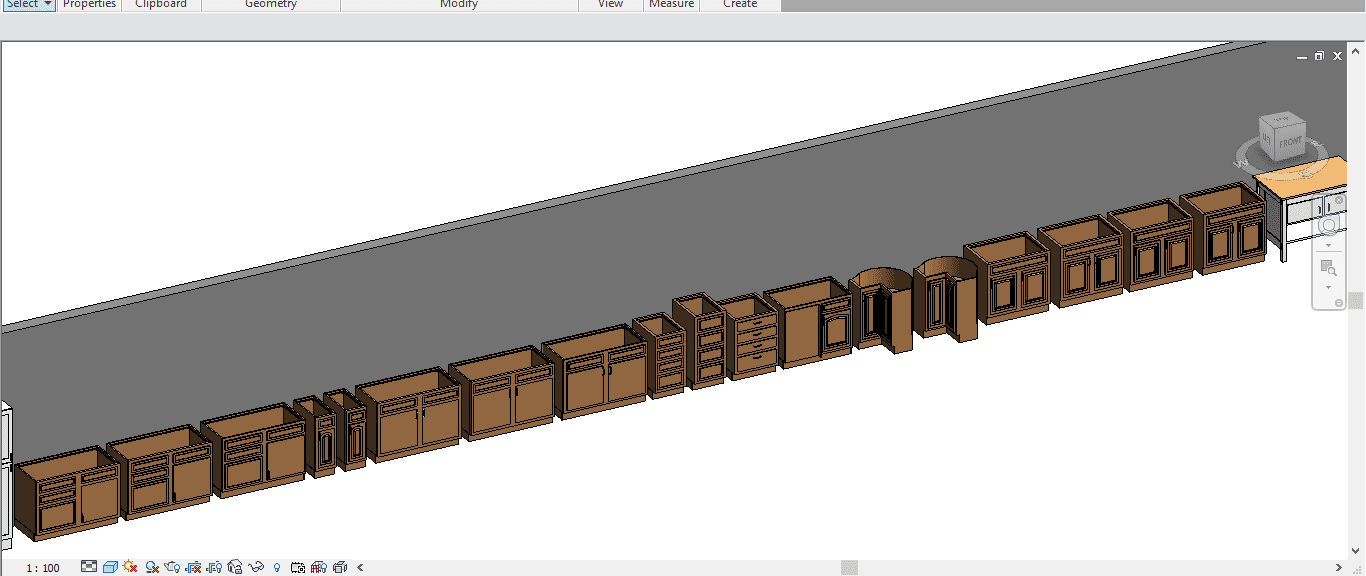Toggle Sun Path off/on icon
The width and height of the screenshot is (1366, 576).
(x=130, y=567)
